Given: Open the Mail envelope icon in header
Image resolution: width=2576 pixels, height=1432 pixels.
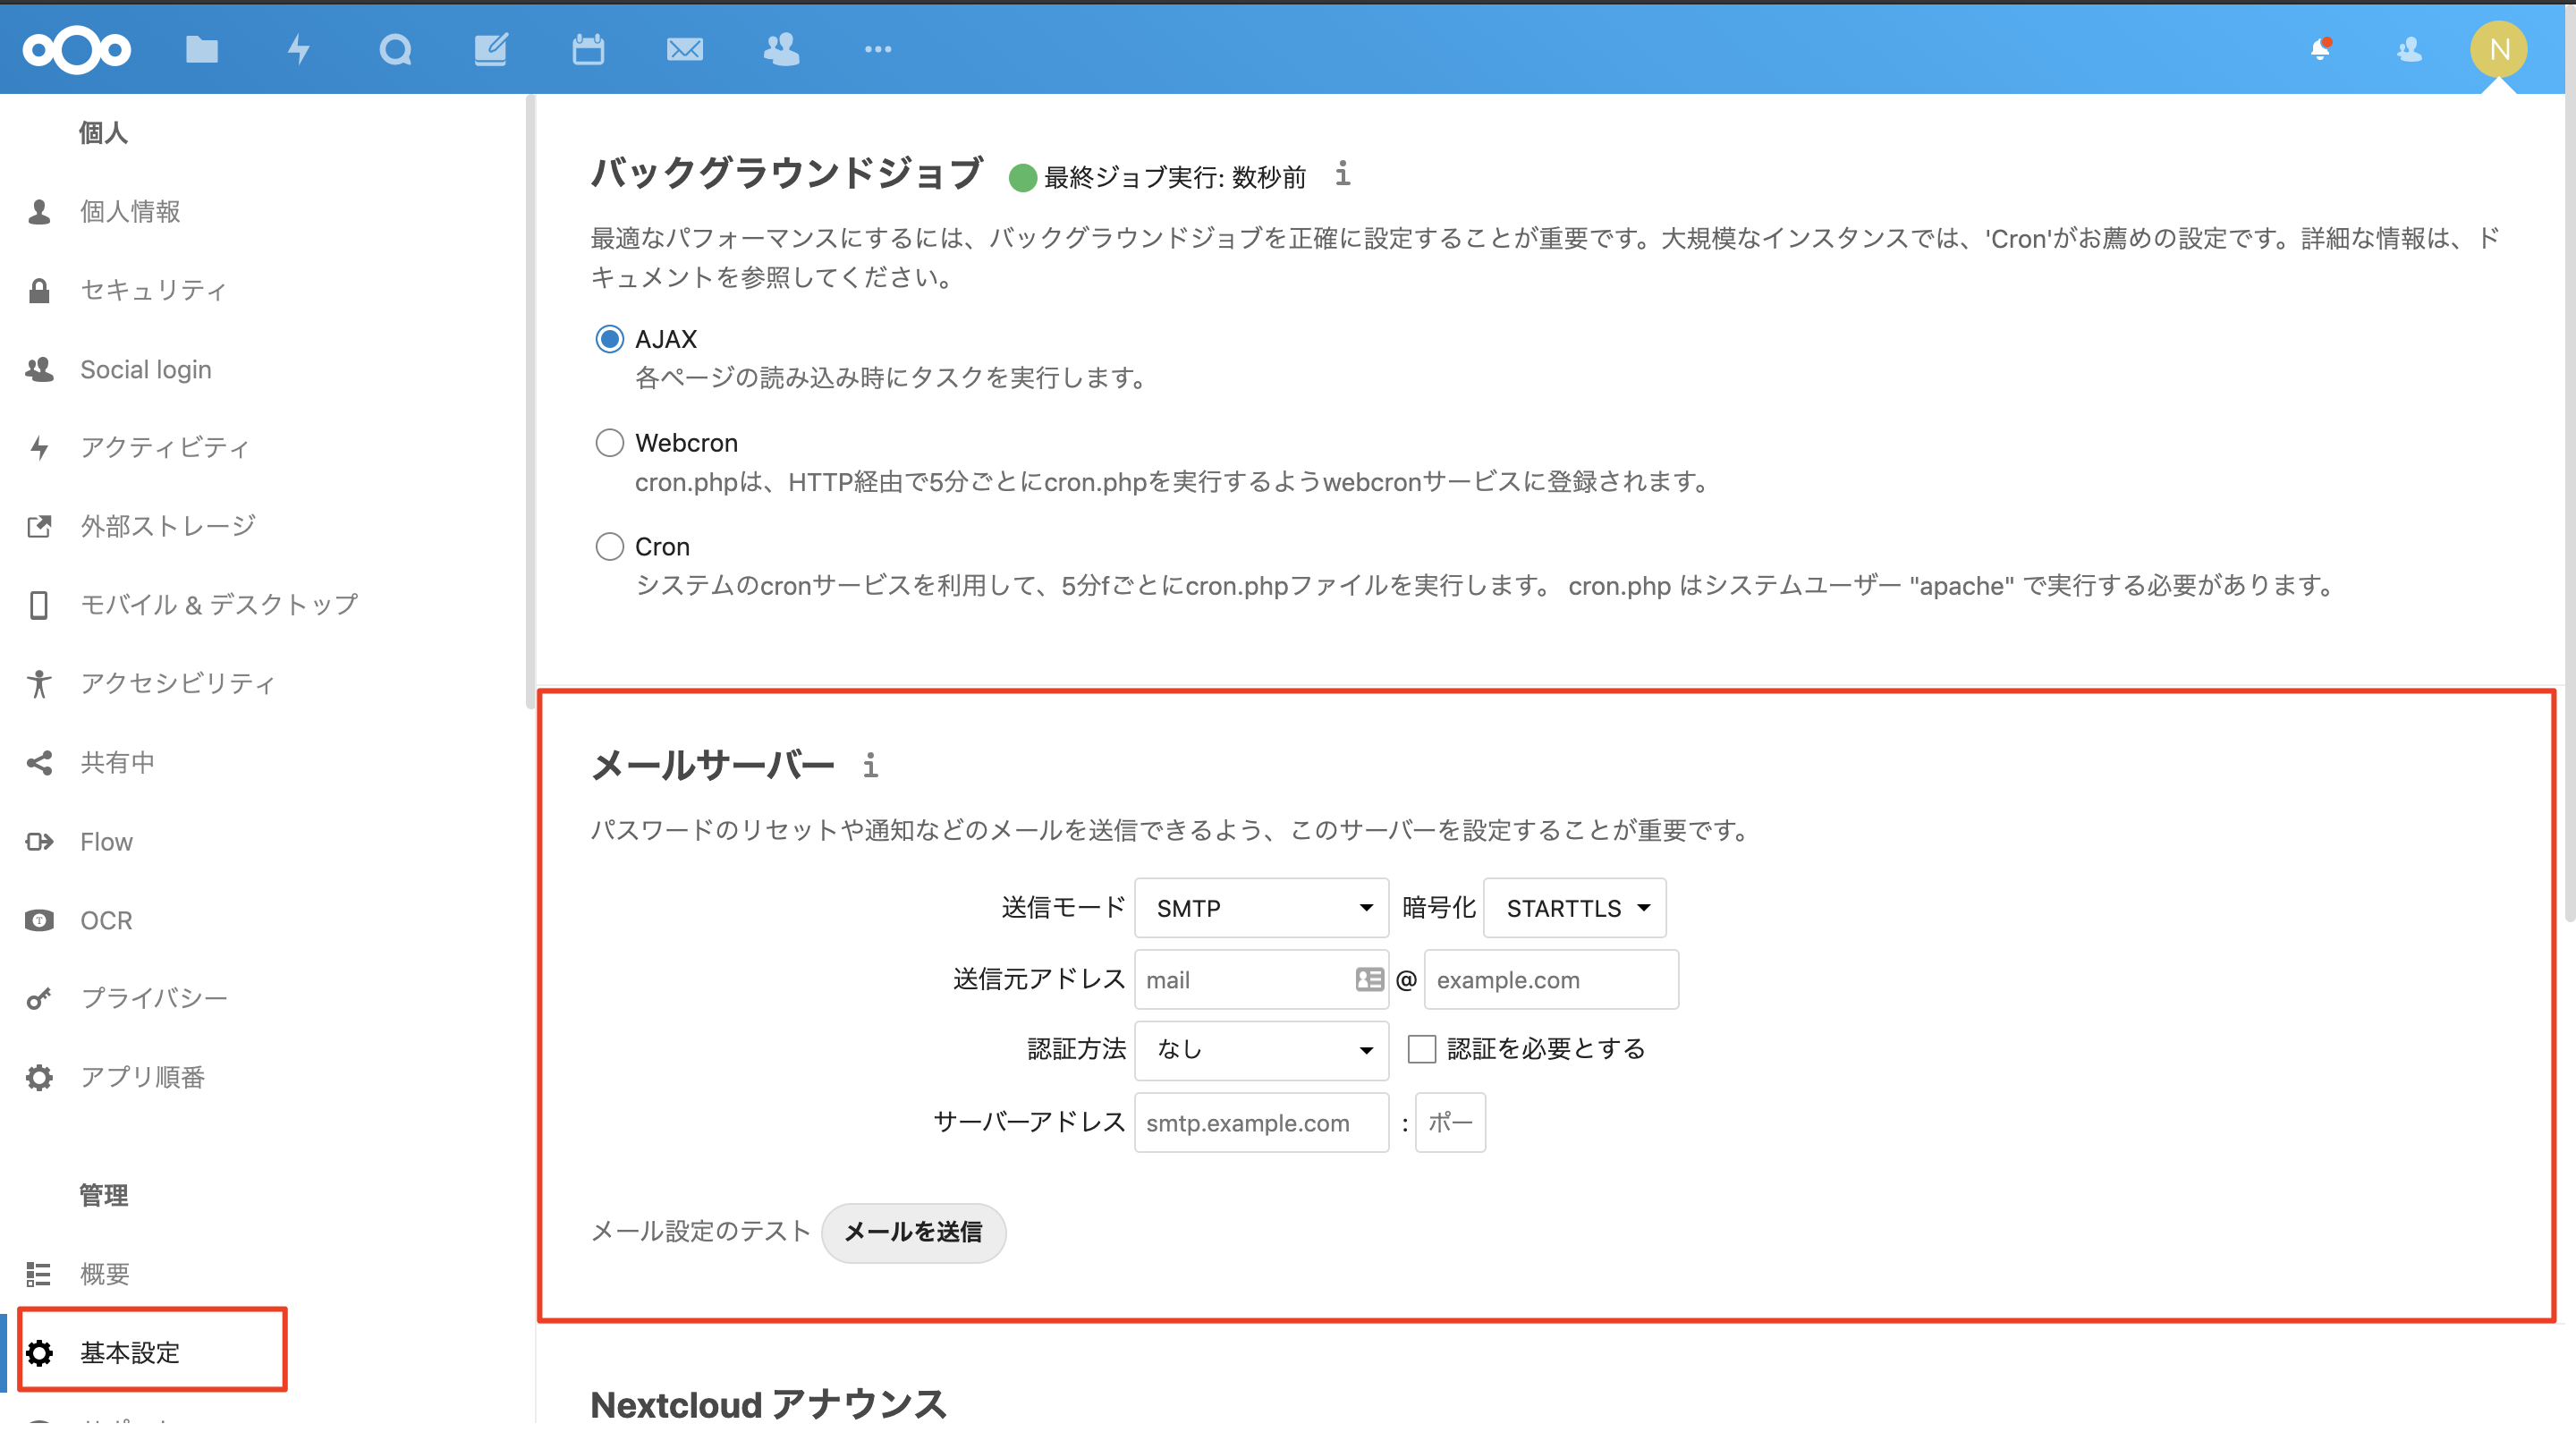Looking at the screenshot, I should pos(685,49).
